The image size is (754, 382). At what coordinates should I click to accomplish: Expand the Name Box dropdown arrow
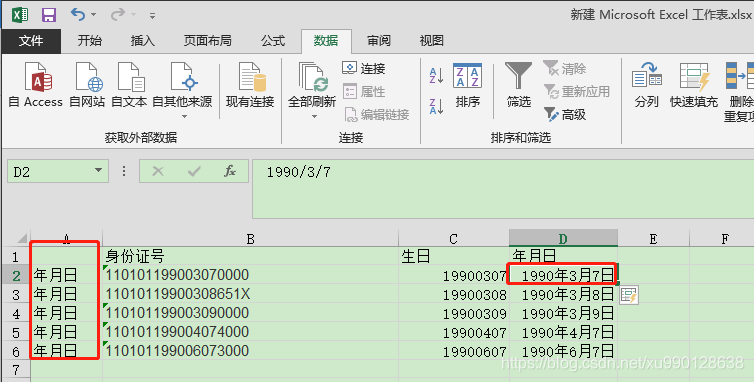[x=99, y=171]
